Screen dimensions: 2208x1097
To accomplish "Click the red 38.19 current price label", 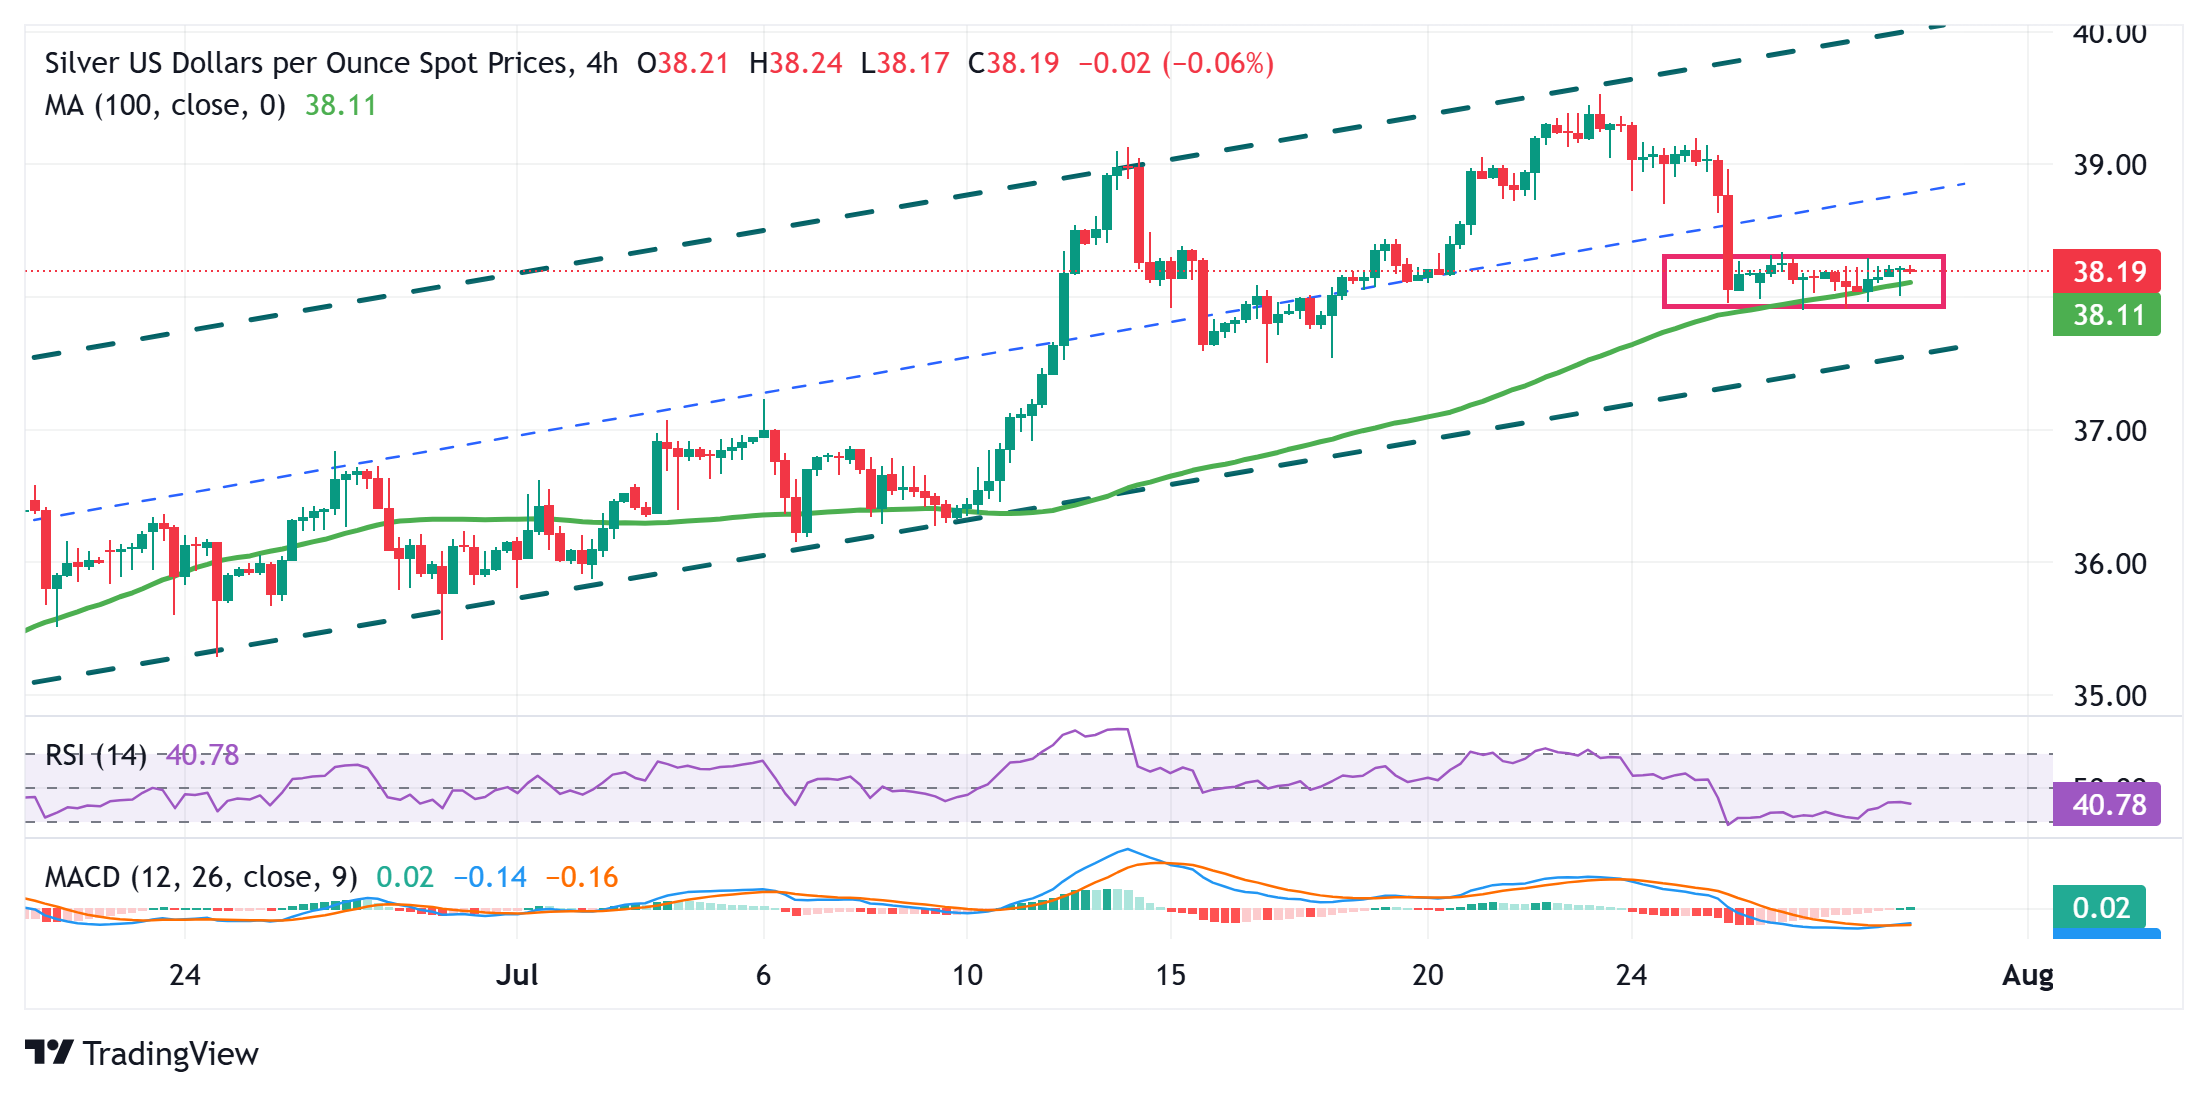I will point(2106,271).
